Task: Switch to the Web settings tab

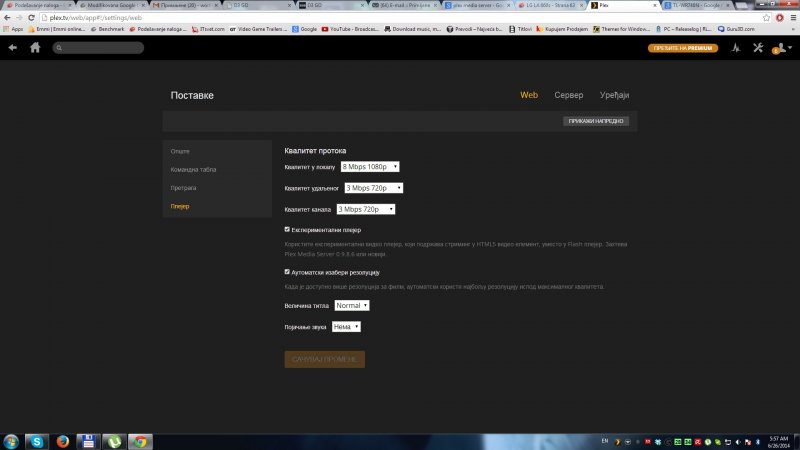Action: click(529, 95)
